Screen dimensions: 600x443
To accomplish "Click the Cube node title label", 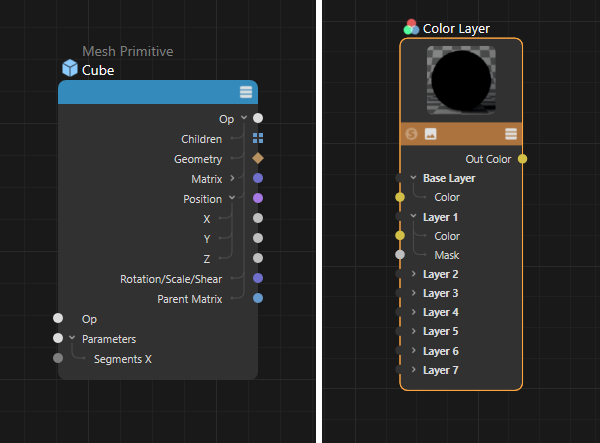I will pos(98,70).
